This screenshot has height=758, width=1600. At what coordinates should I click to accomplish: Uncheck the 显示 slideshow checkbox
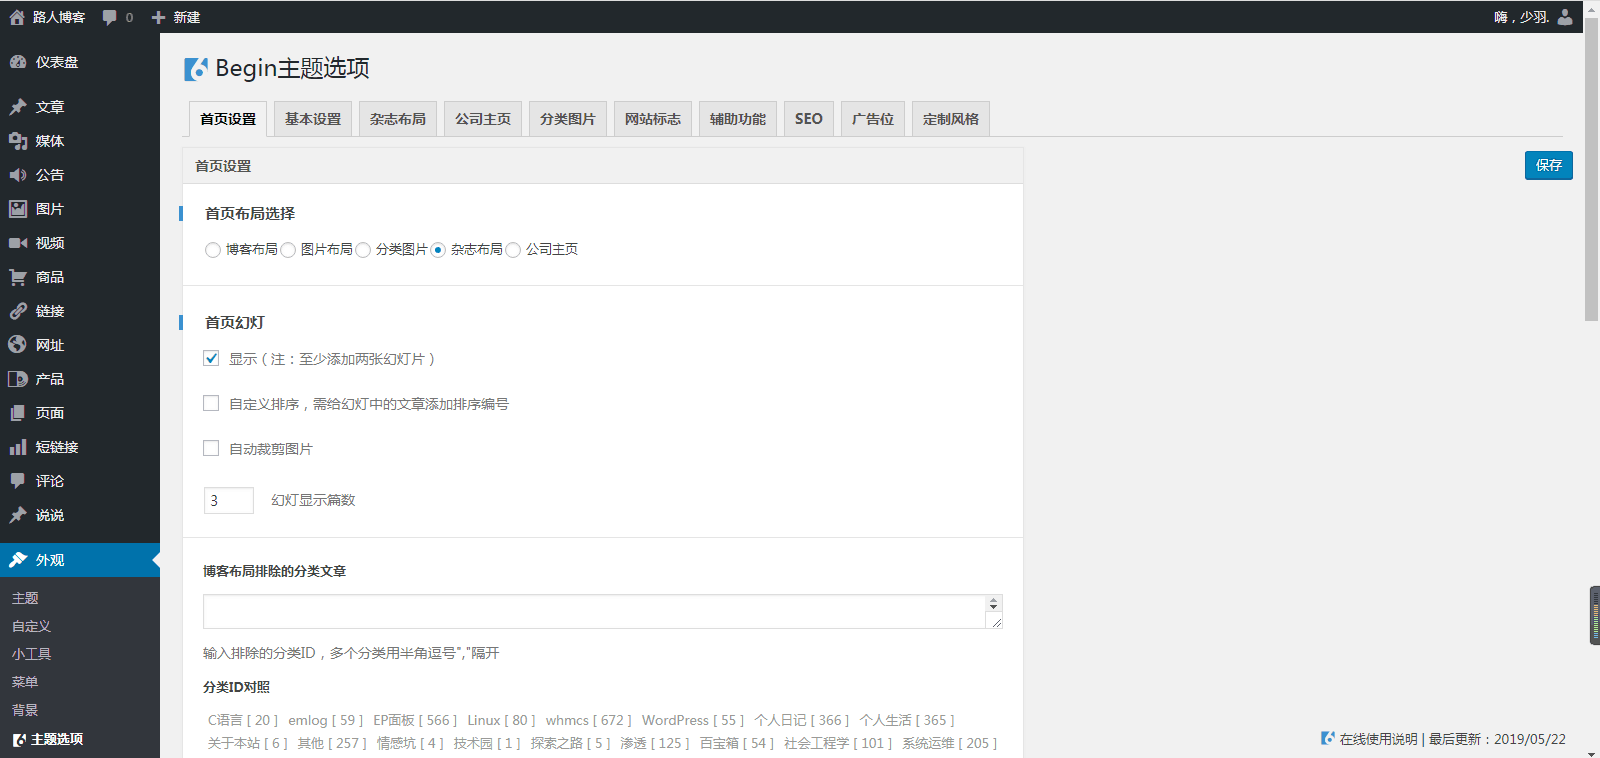(x=211, y=358)
